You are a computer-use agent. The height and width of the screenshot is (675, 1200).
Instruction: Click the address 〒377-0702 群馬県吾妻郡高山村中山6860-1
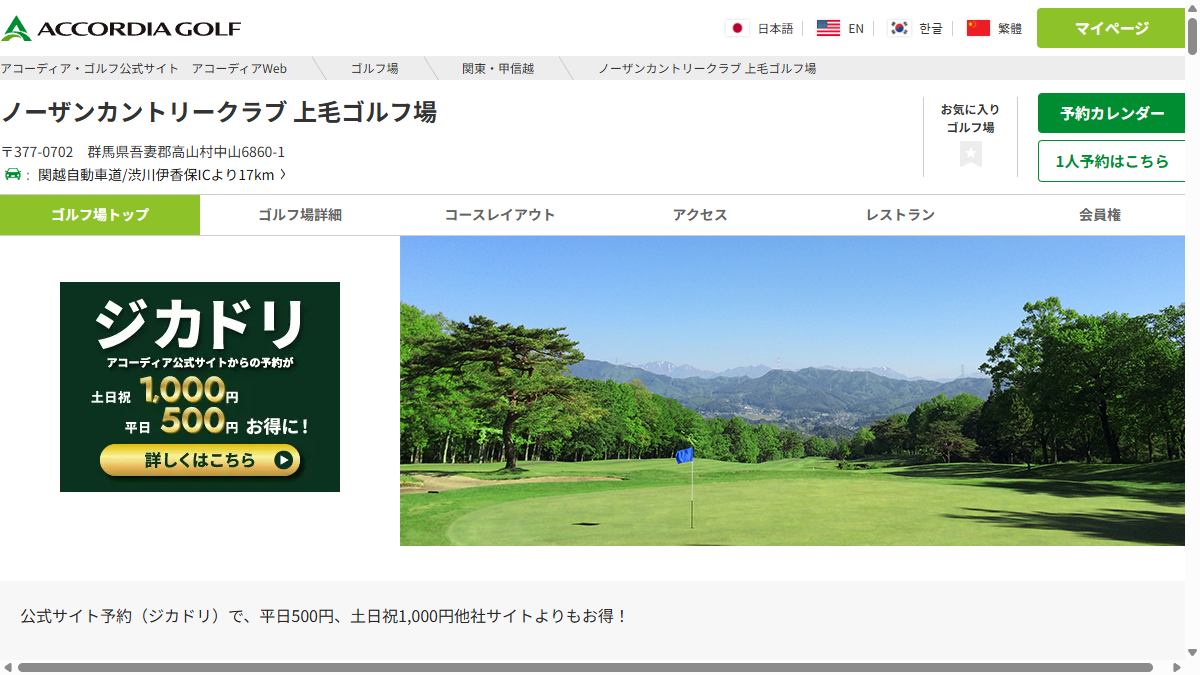click(x=143, y=152)
